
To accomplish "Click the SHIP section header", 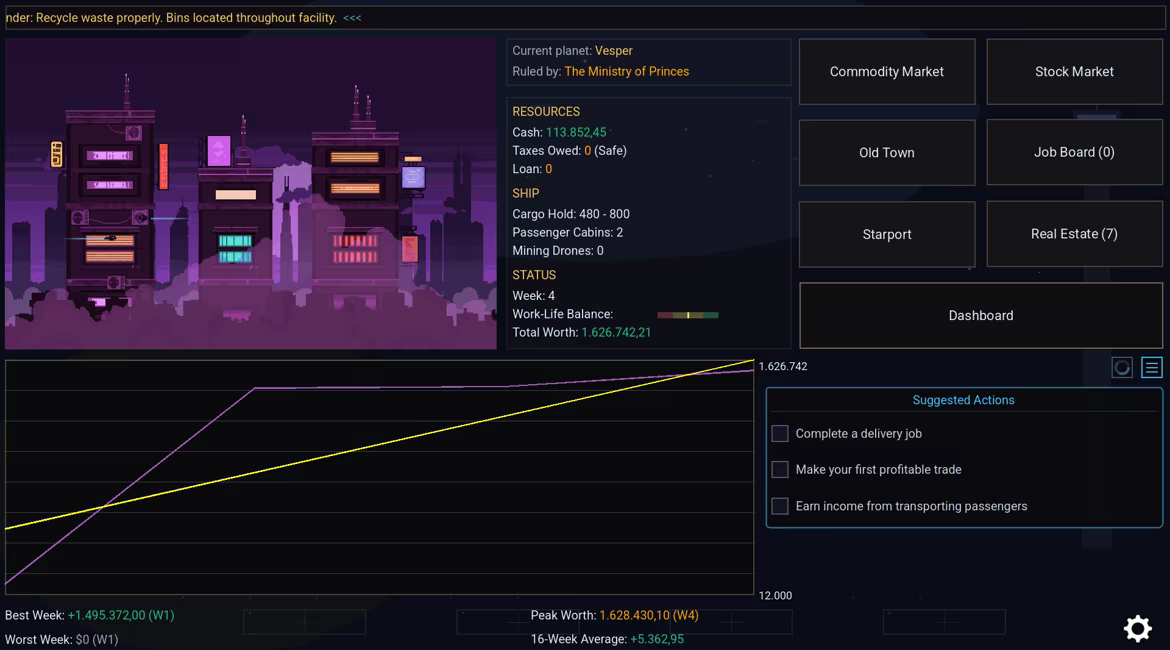I will (525, 193).
